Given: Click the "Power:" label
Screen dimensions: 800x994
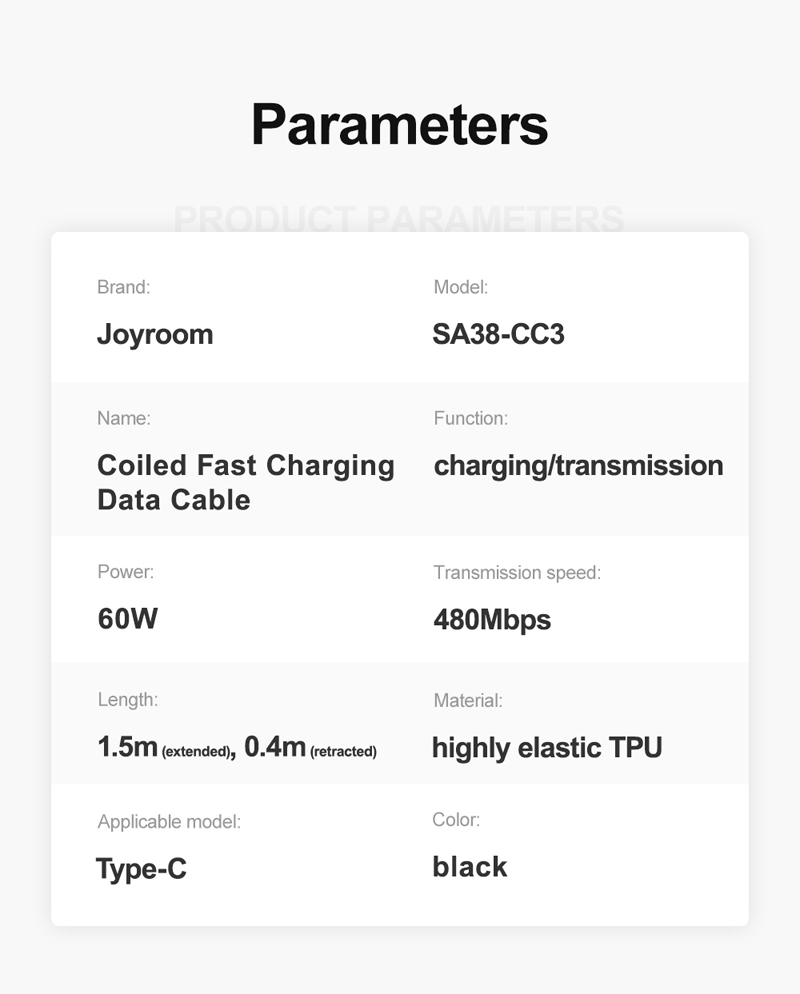Looking at the screenshot, I should pyautogui.click(x=126, y=573).
